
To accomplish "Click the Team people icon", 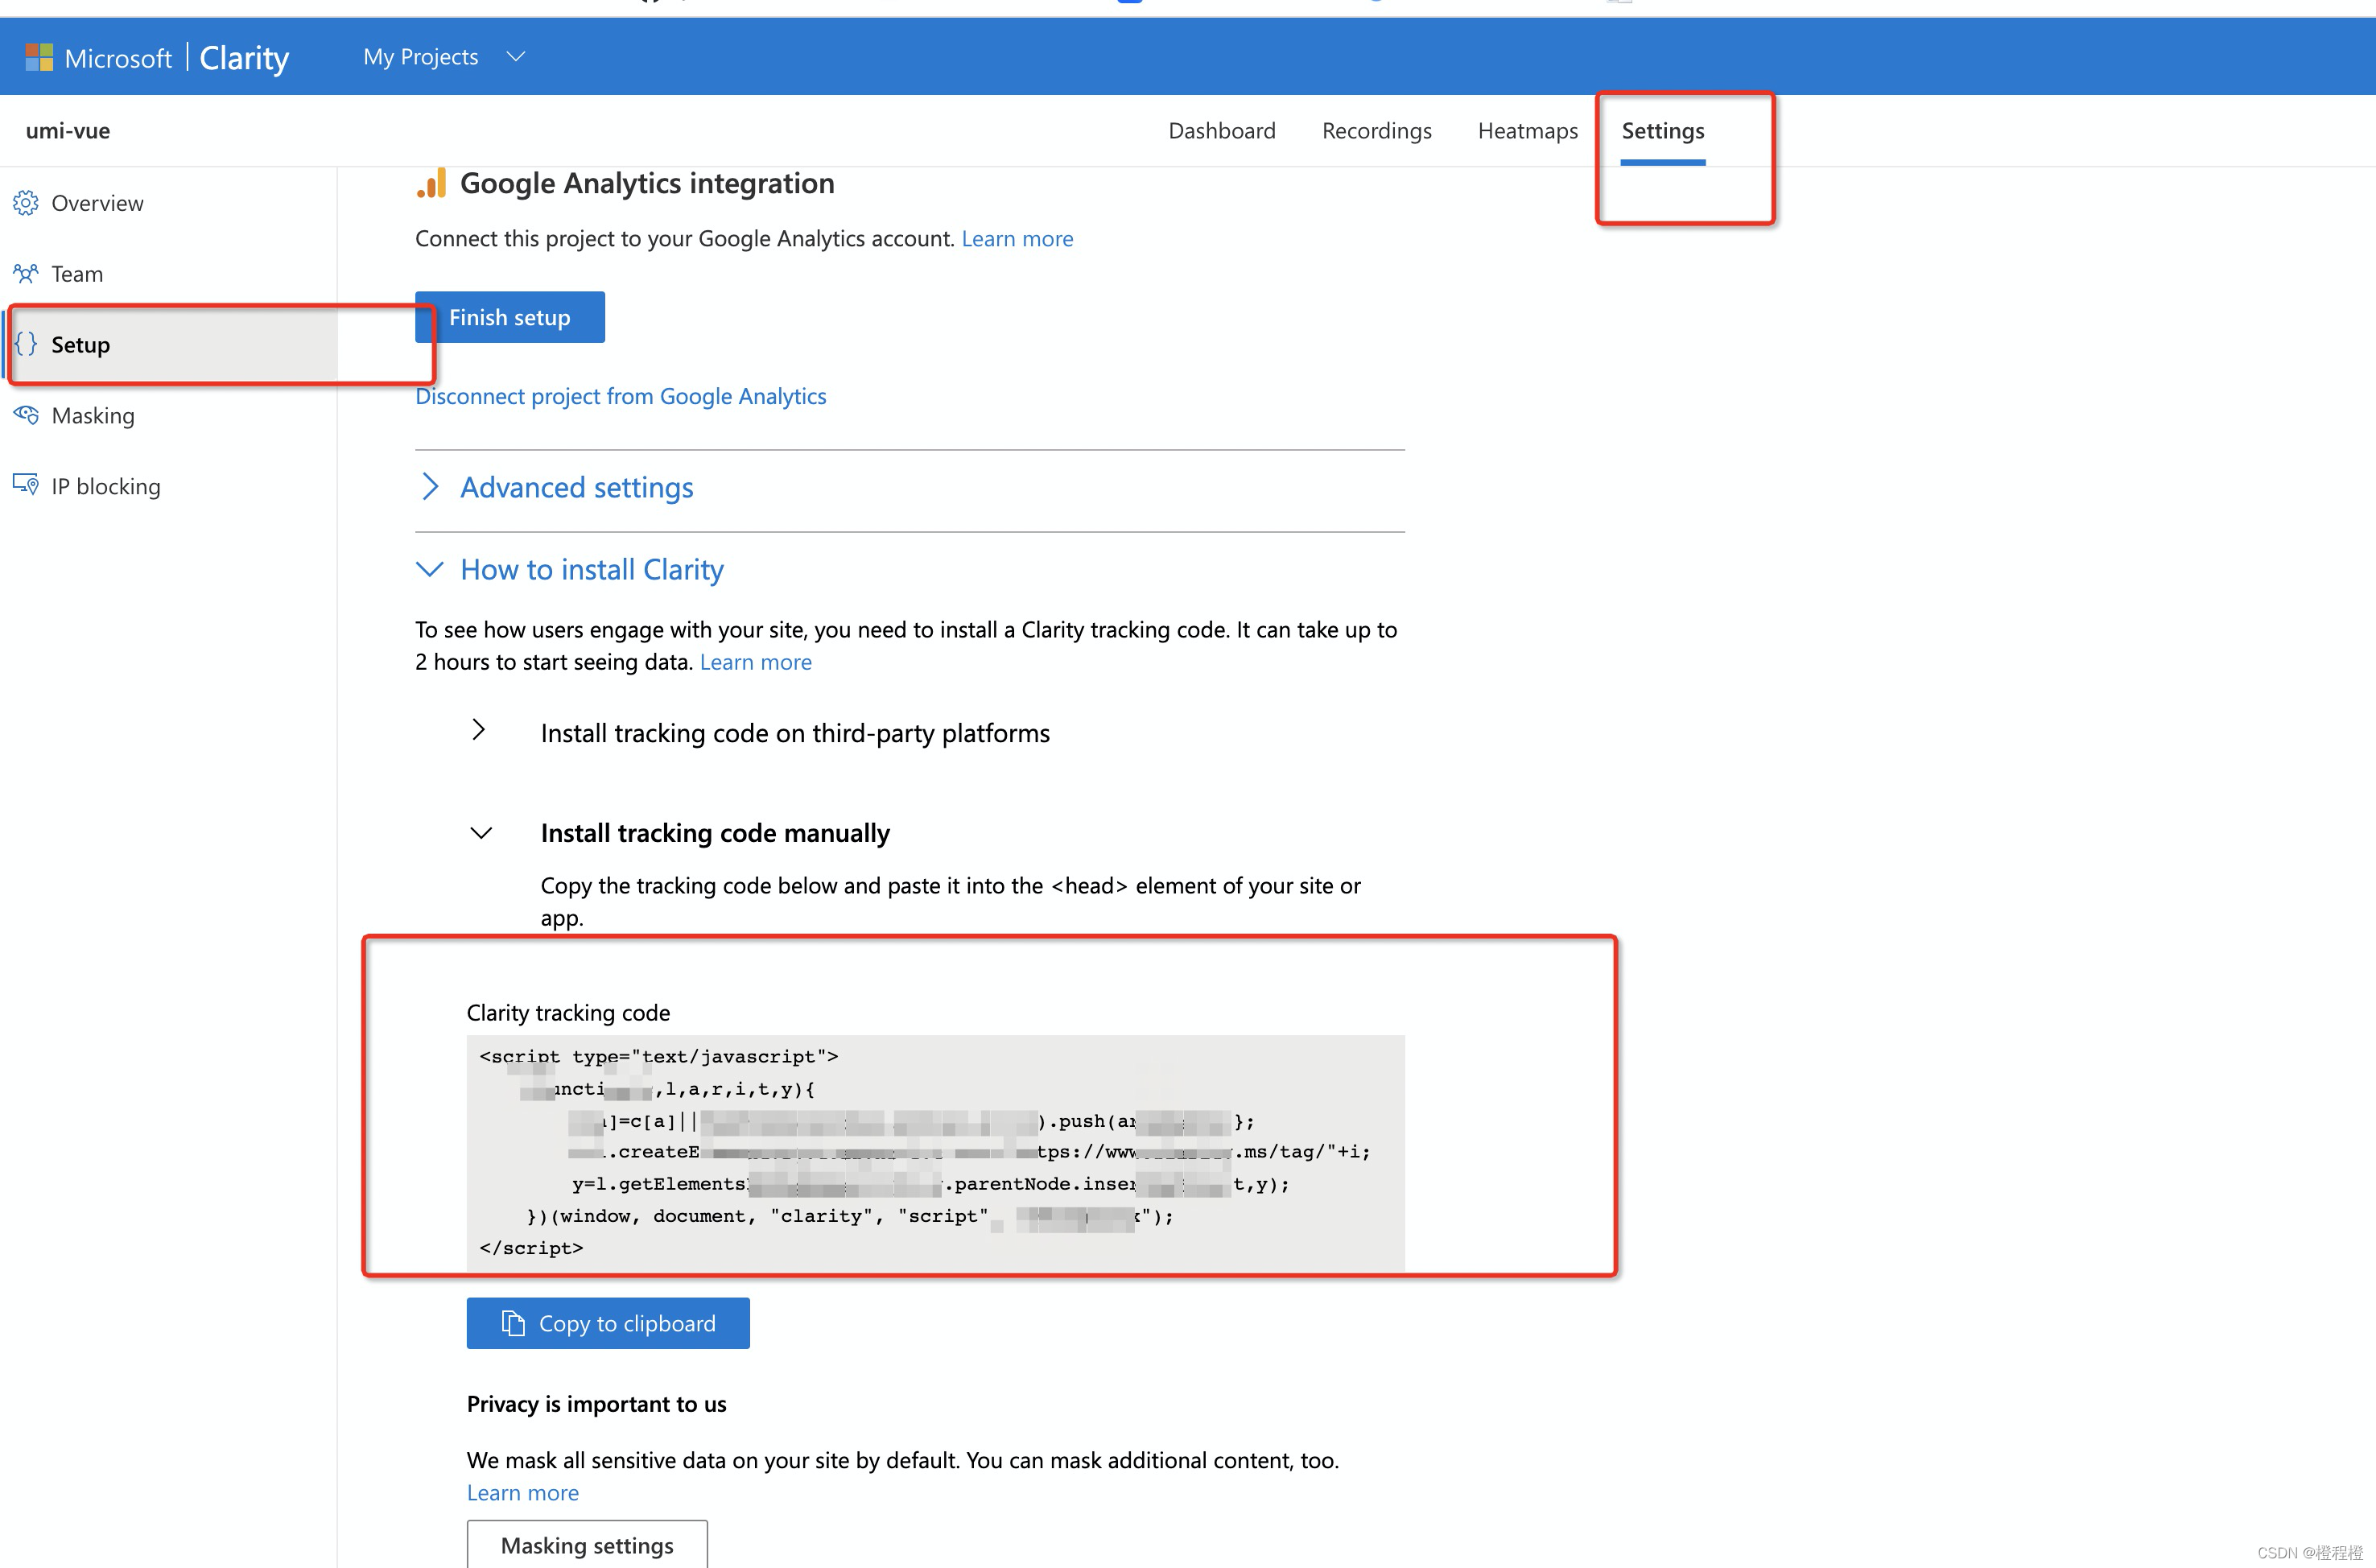I will pos(26,273).
